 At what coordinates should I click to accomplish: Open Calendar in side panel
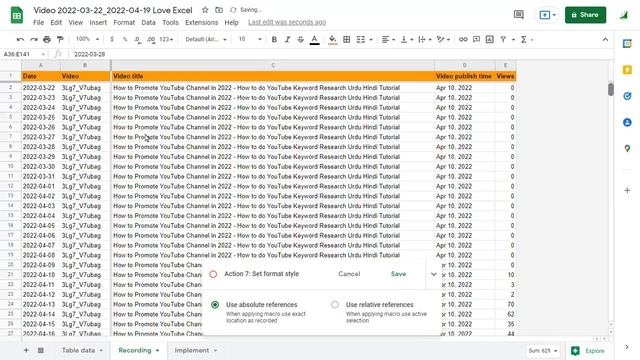coord(627,44)
